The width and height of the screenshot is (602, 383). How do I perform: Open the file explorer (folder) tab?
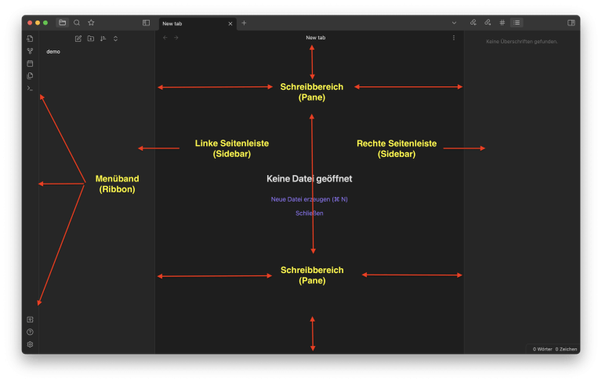point(62,23)
